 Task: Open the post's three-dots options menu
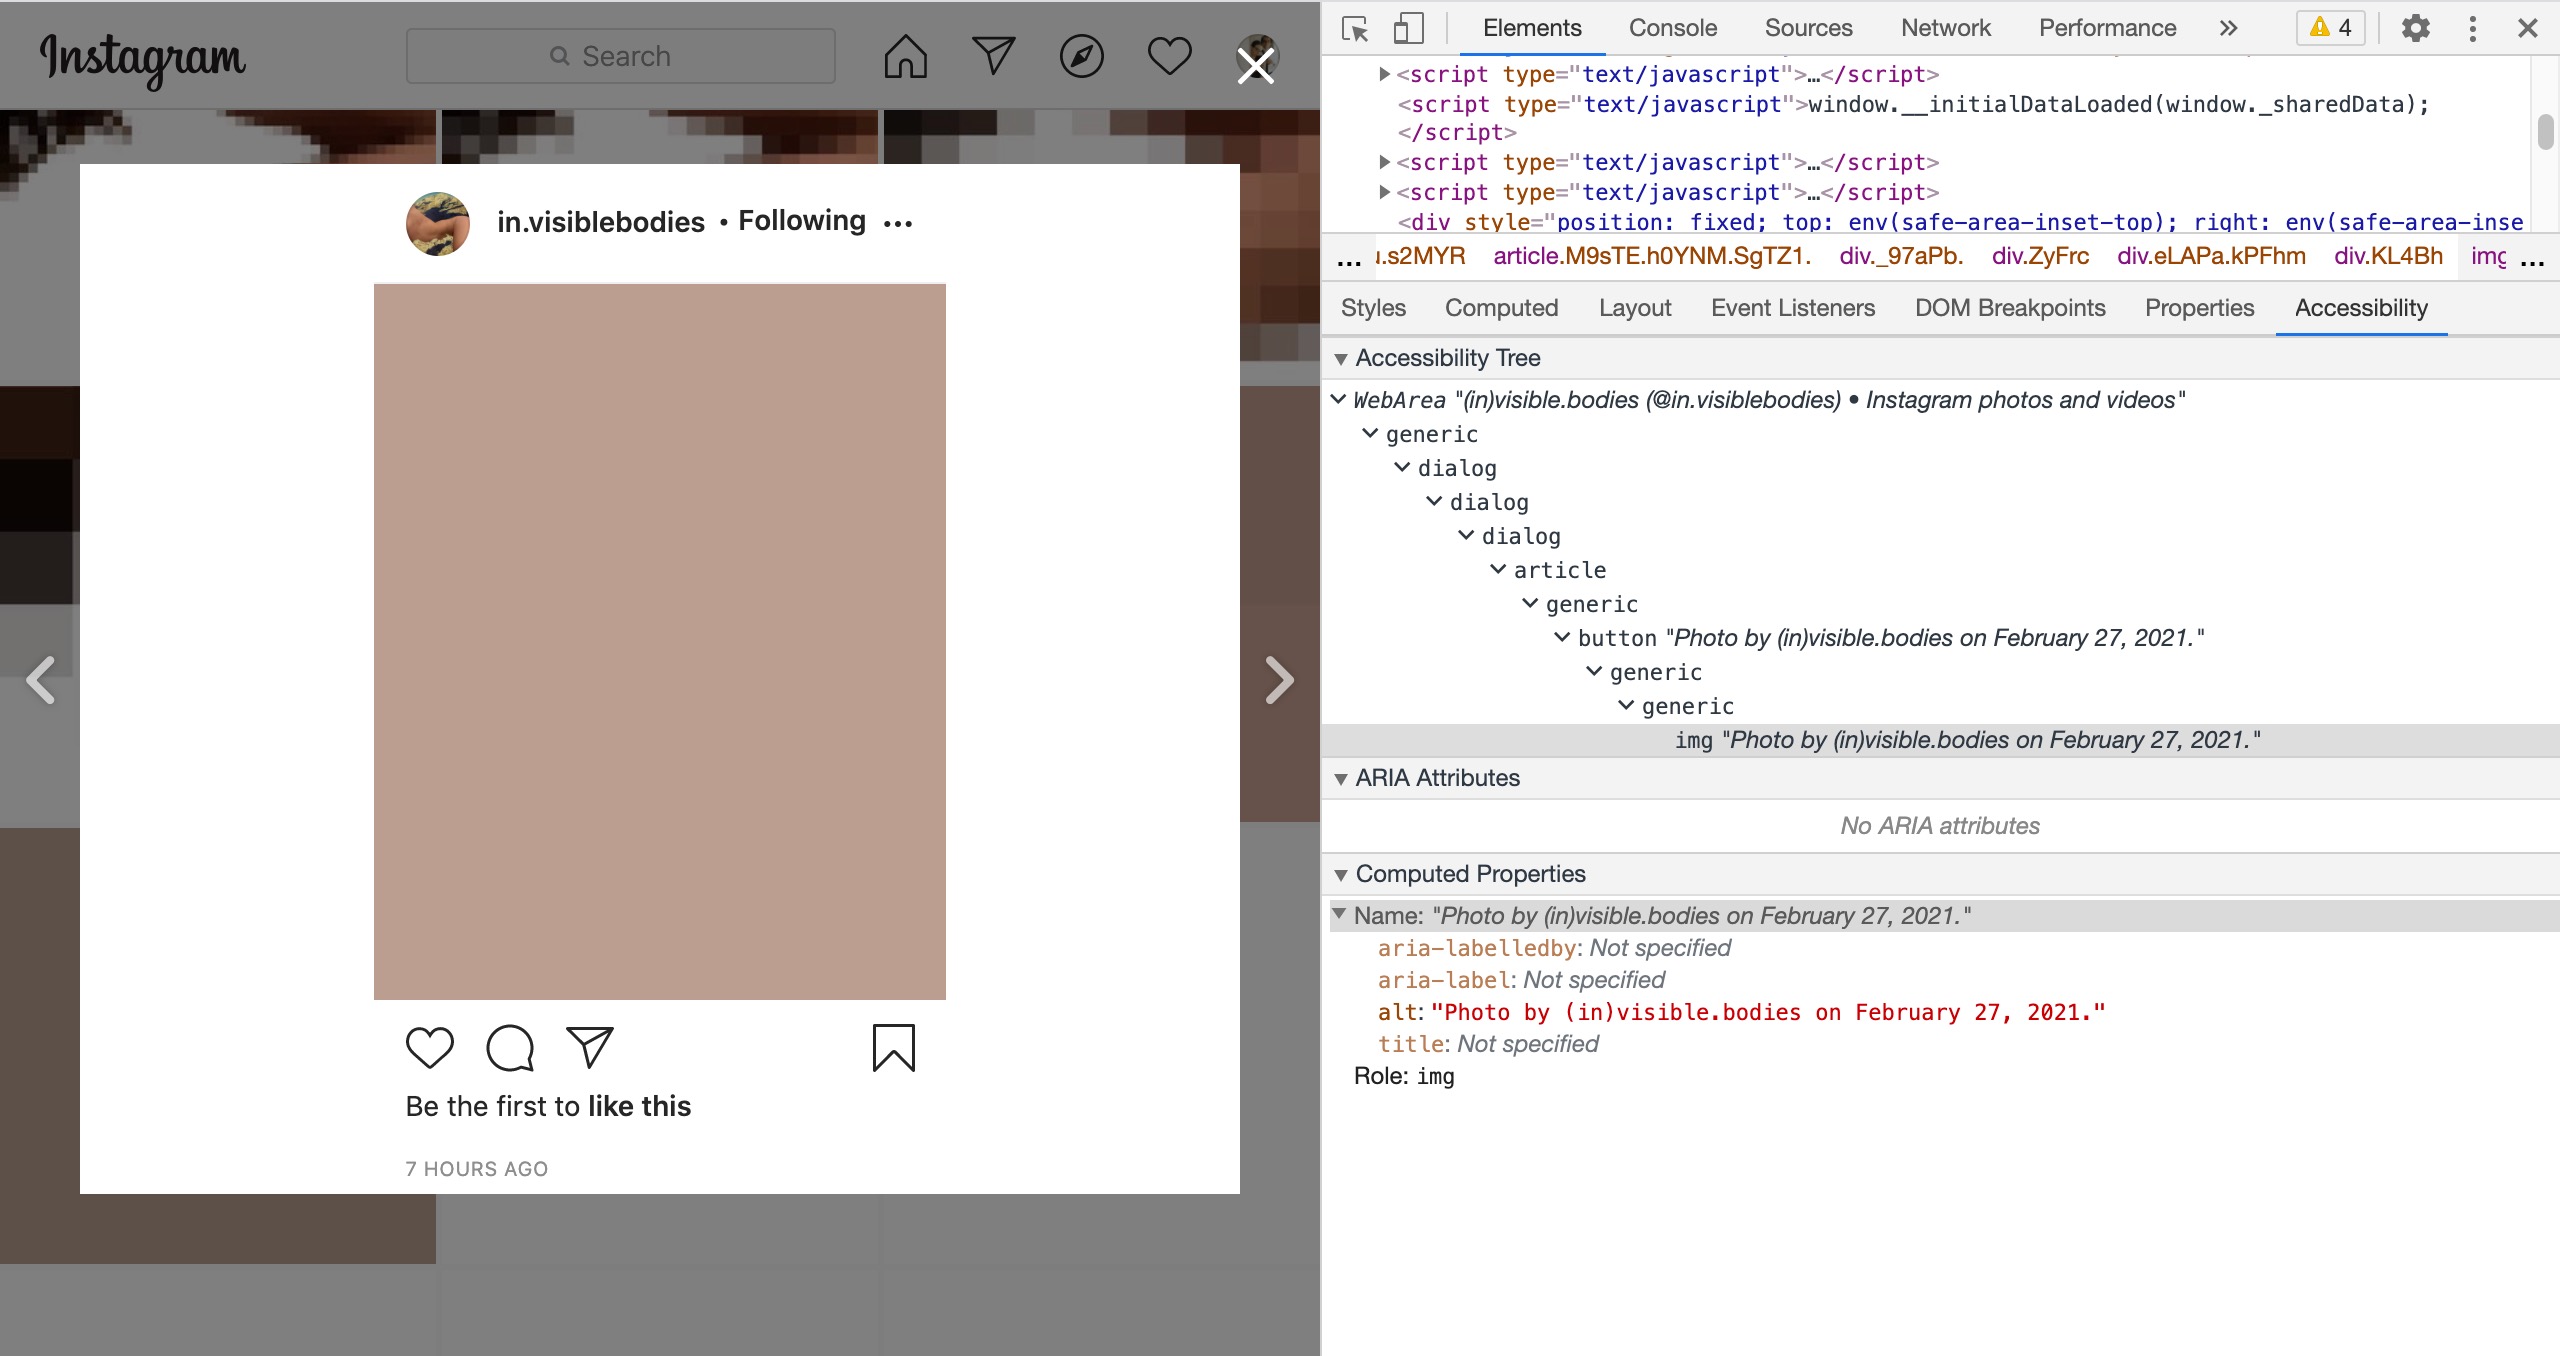pyautogui.click(x=898, y=223)
